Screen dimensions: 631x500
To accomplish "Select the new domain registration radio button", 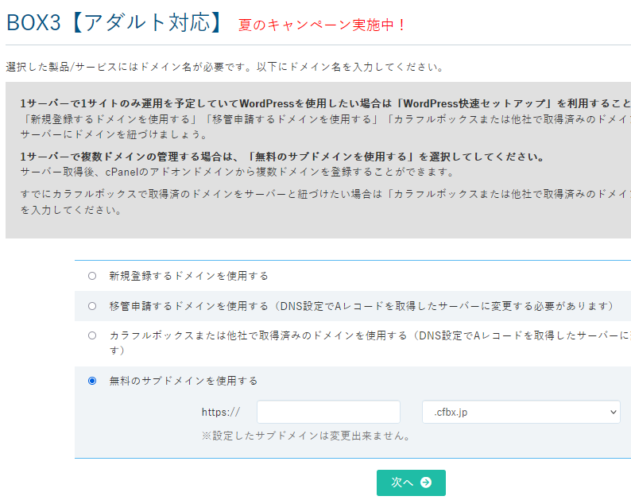I will (93, 275).
